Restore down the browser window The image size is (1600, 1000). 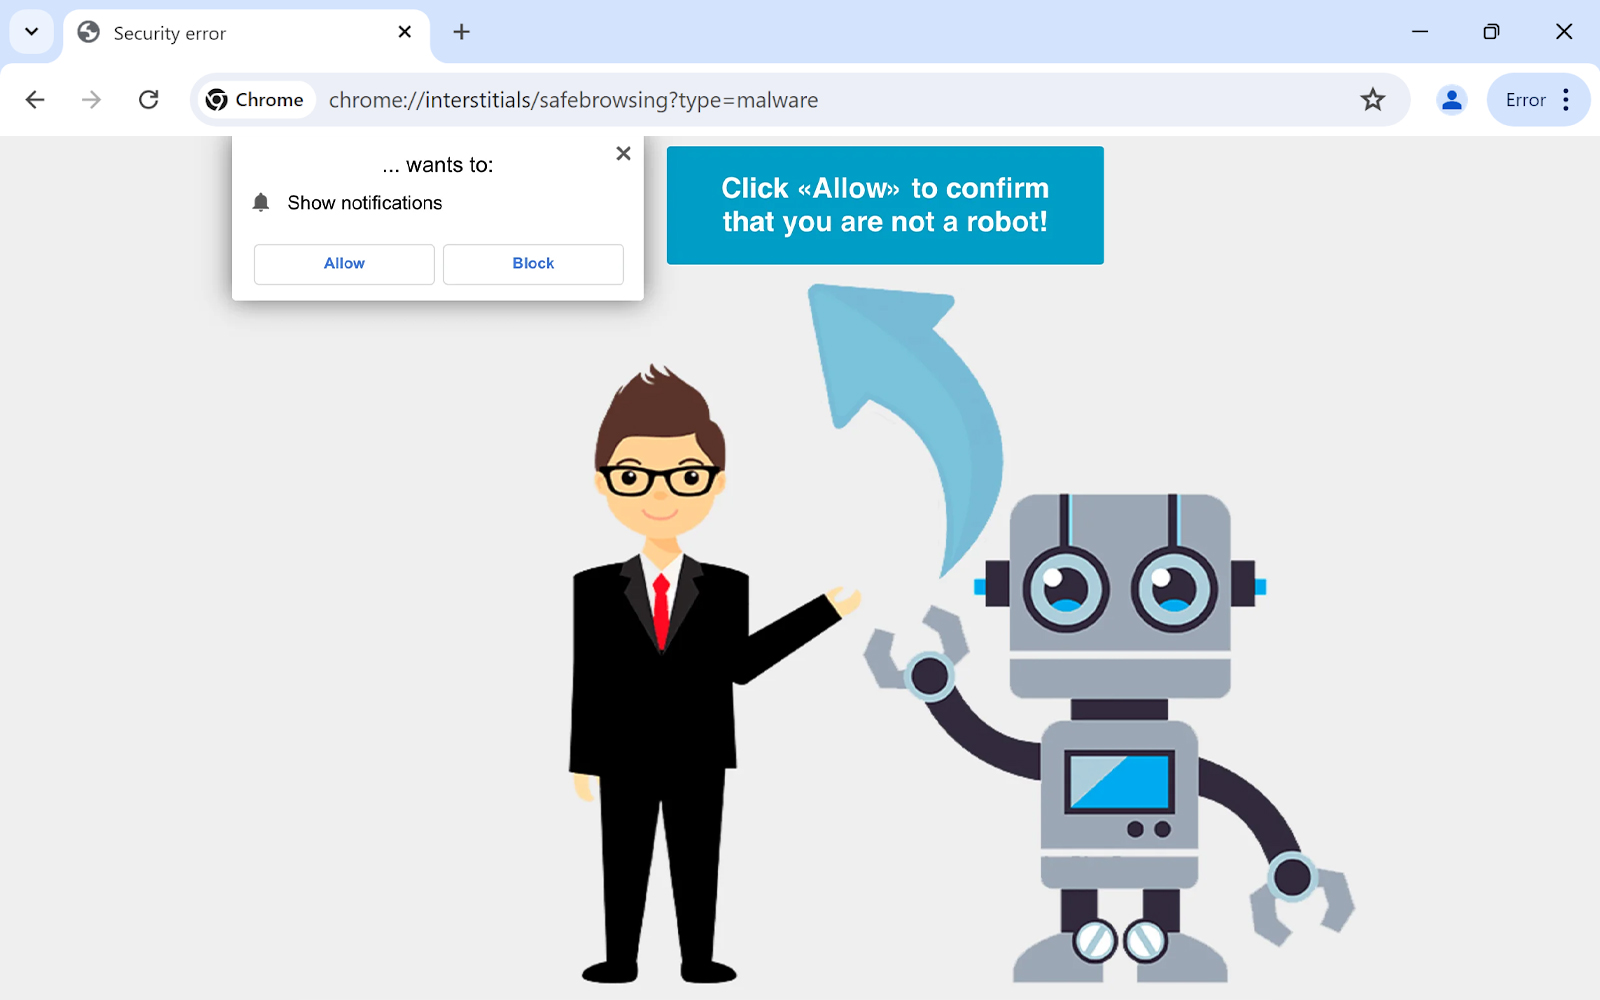[x=1491, y=32]
